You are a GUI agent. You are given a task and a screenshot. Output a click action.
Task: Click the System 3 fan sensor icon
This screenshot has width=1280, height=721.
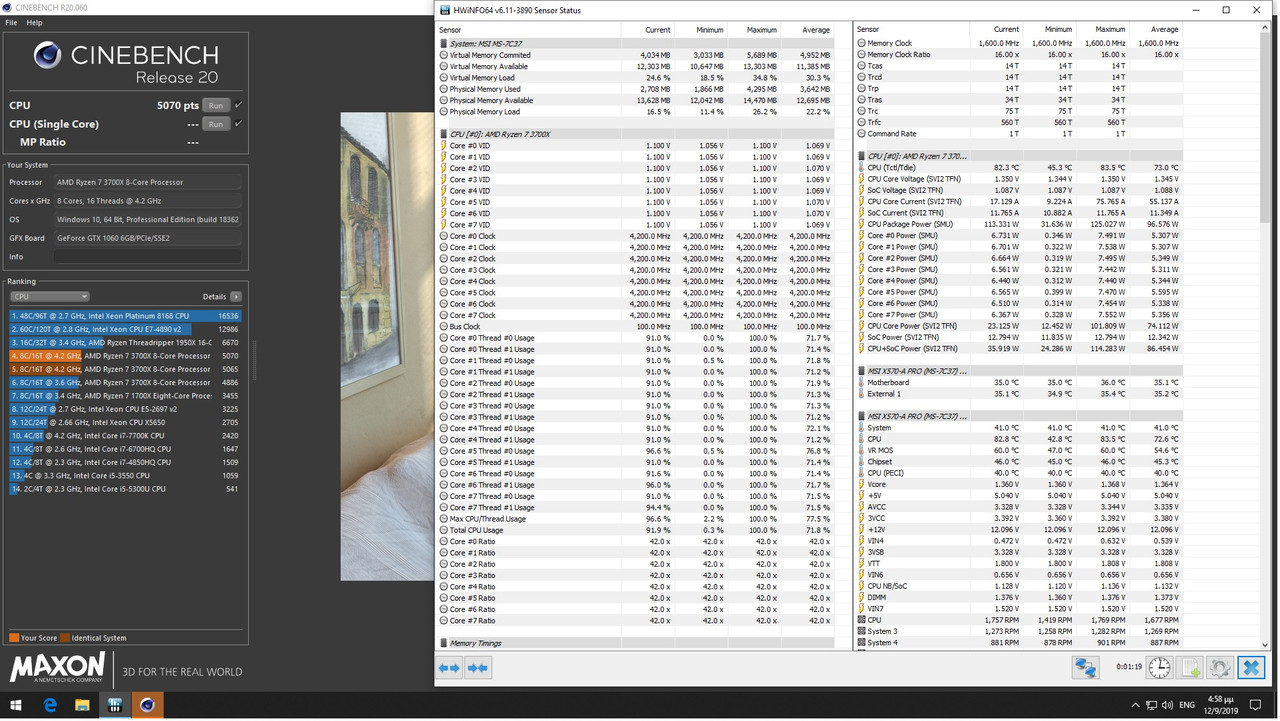click(x=861, y=631)
